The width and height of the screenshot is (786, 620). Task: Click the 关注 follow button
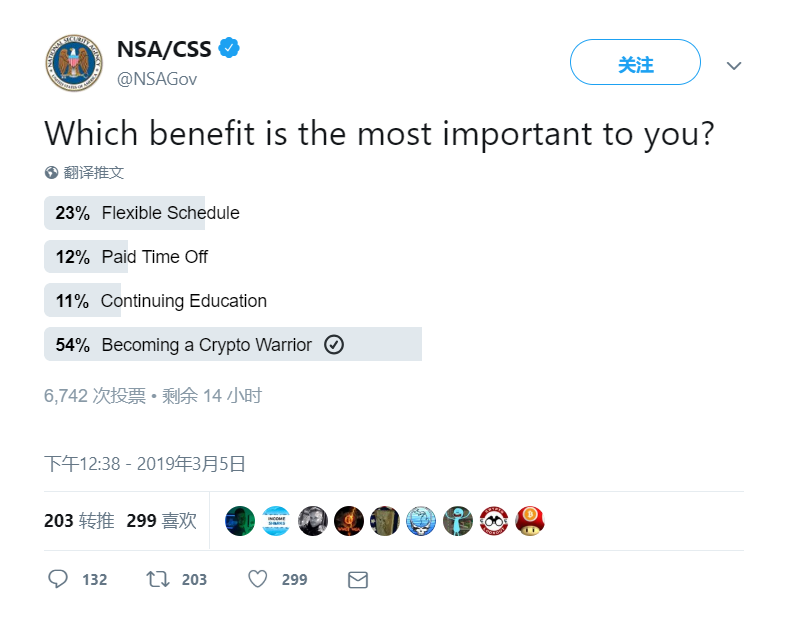[635, 62]
